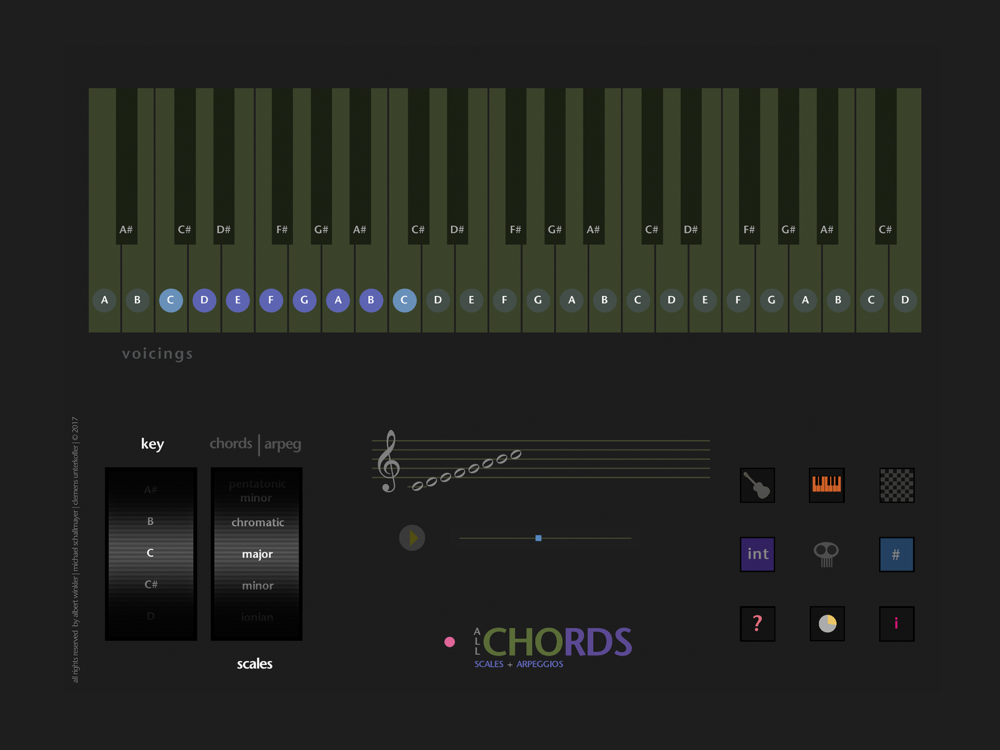Toggle the purple int intervals button
1000x750 pixels.
click(757, 554)
